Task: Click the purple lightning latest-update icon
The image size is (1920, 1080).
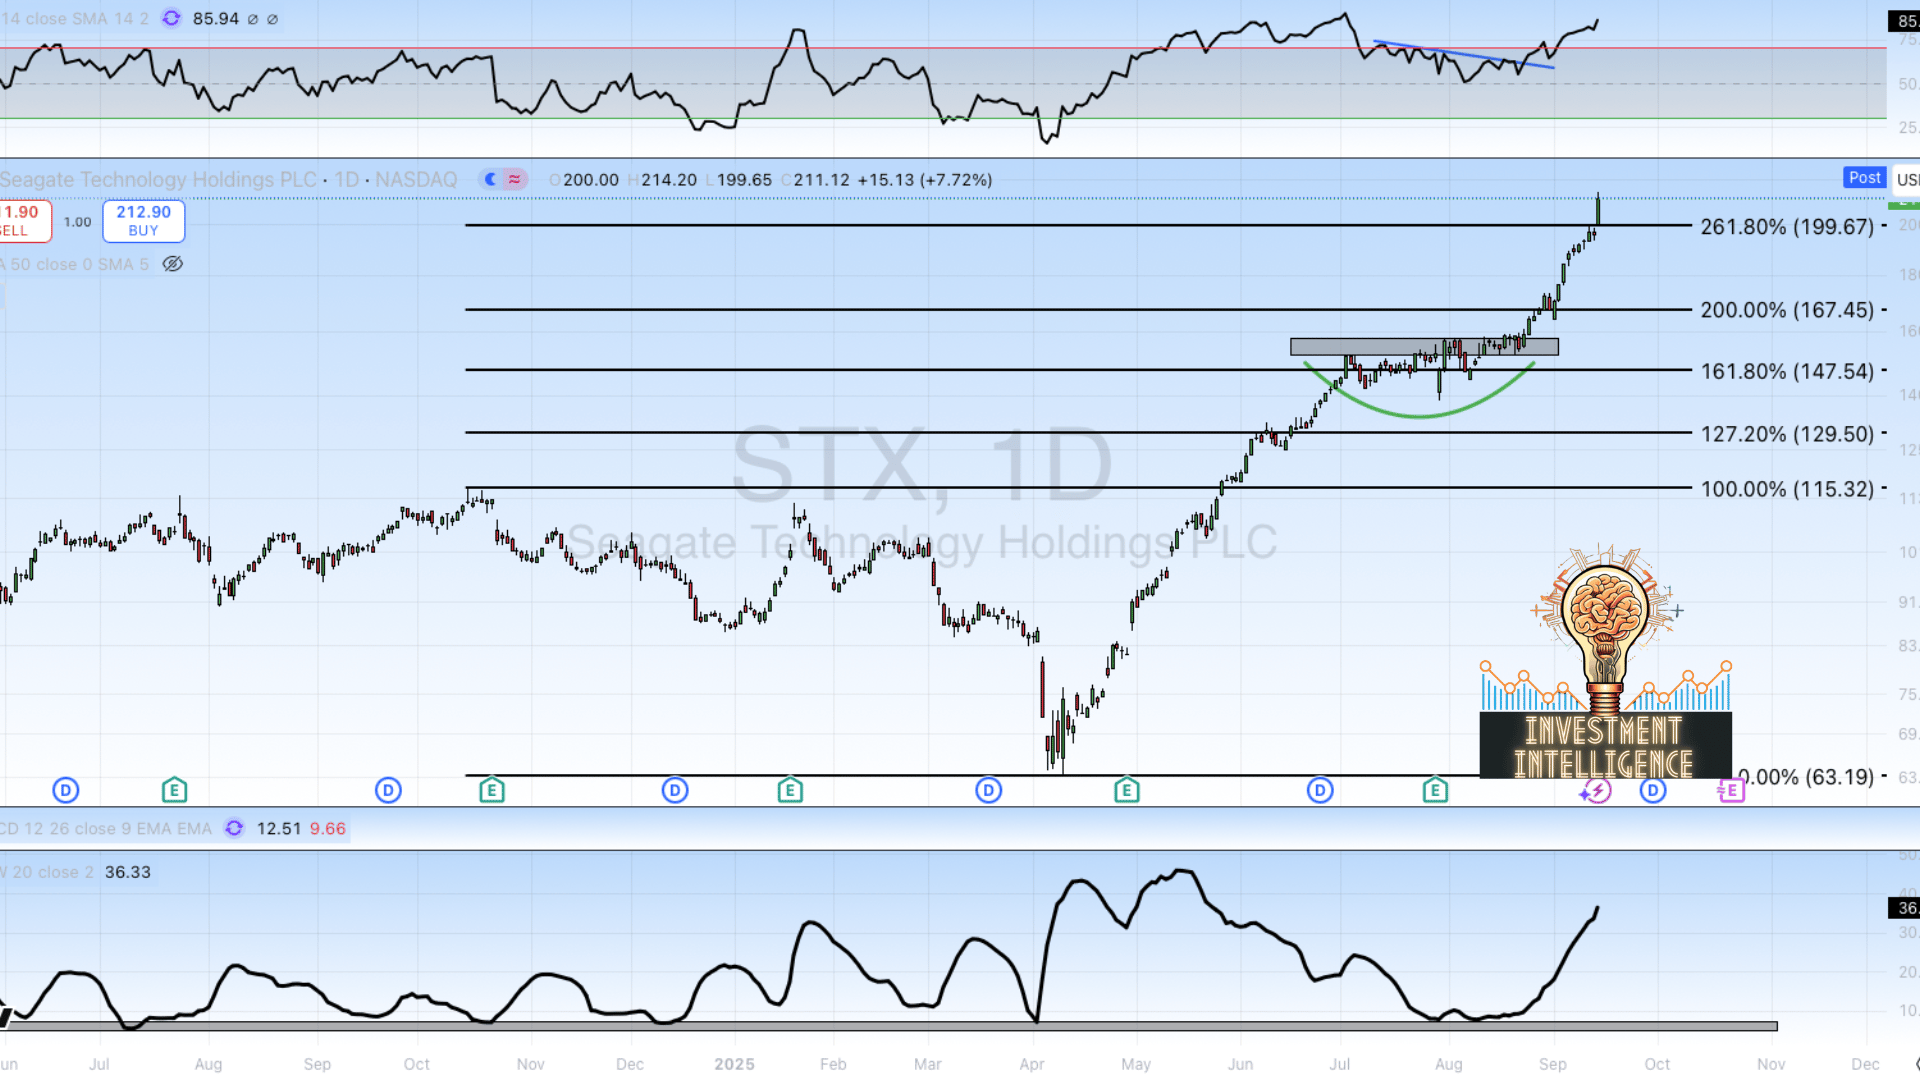Action: click(1596, 792)
